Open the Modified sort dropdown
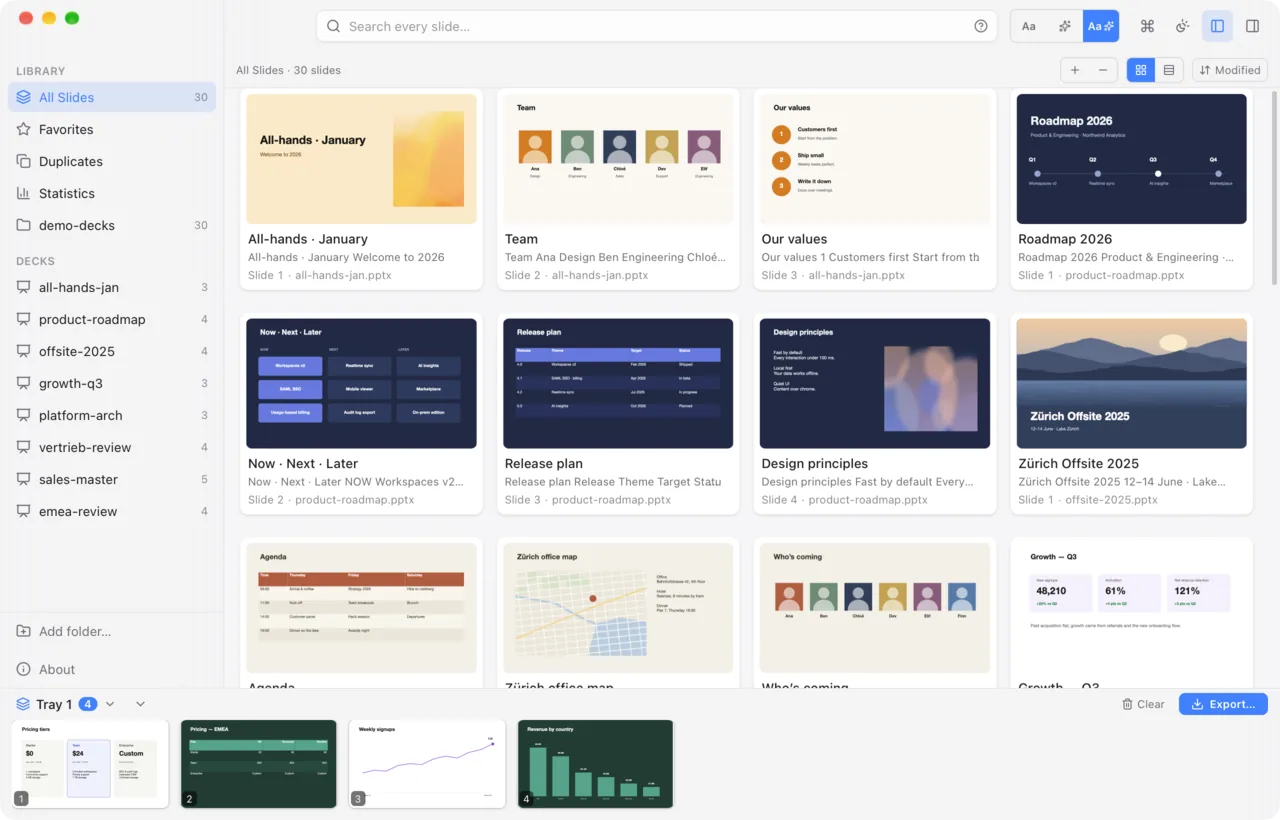The width and height of the screenshot is (1280, 820). (1230, 70)
